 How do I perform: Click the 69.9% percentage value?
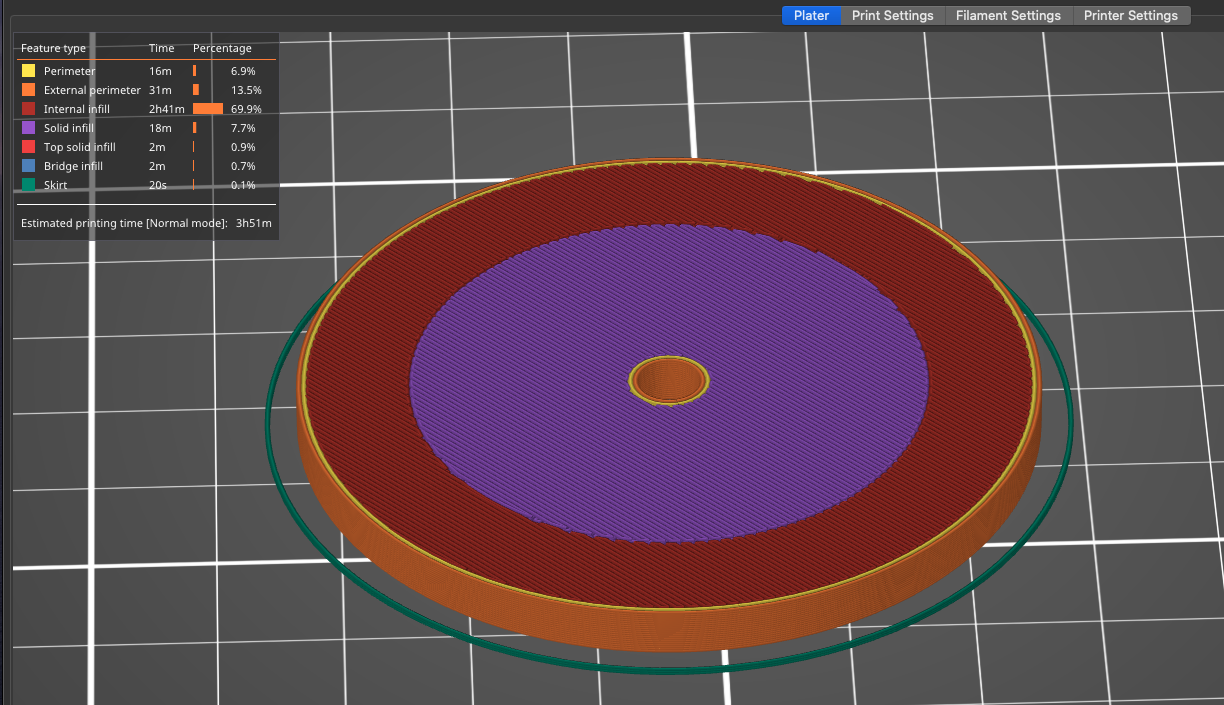(246, 110)
